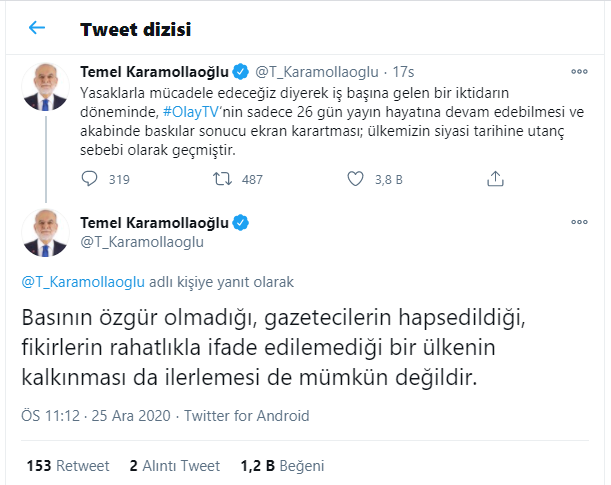Image resolution: width=611 pixels, height=485 pixels.
Task: Open more options on the first tweet
Action: click(x=579, y=72)
